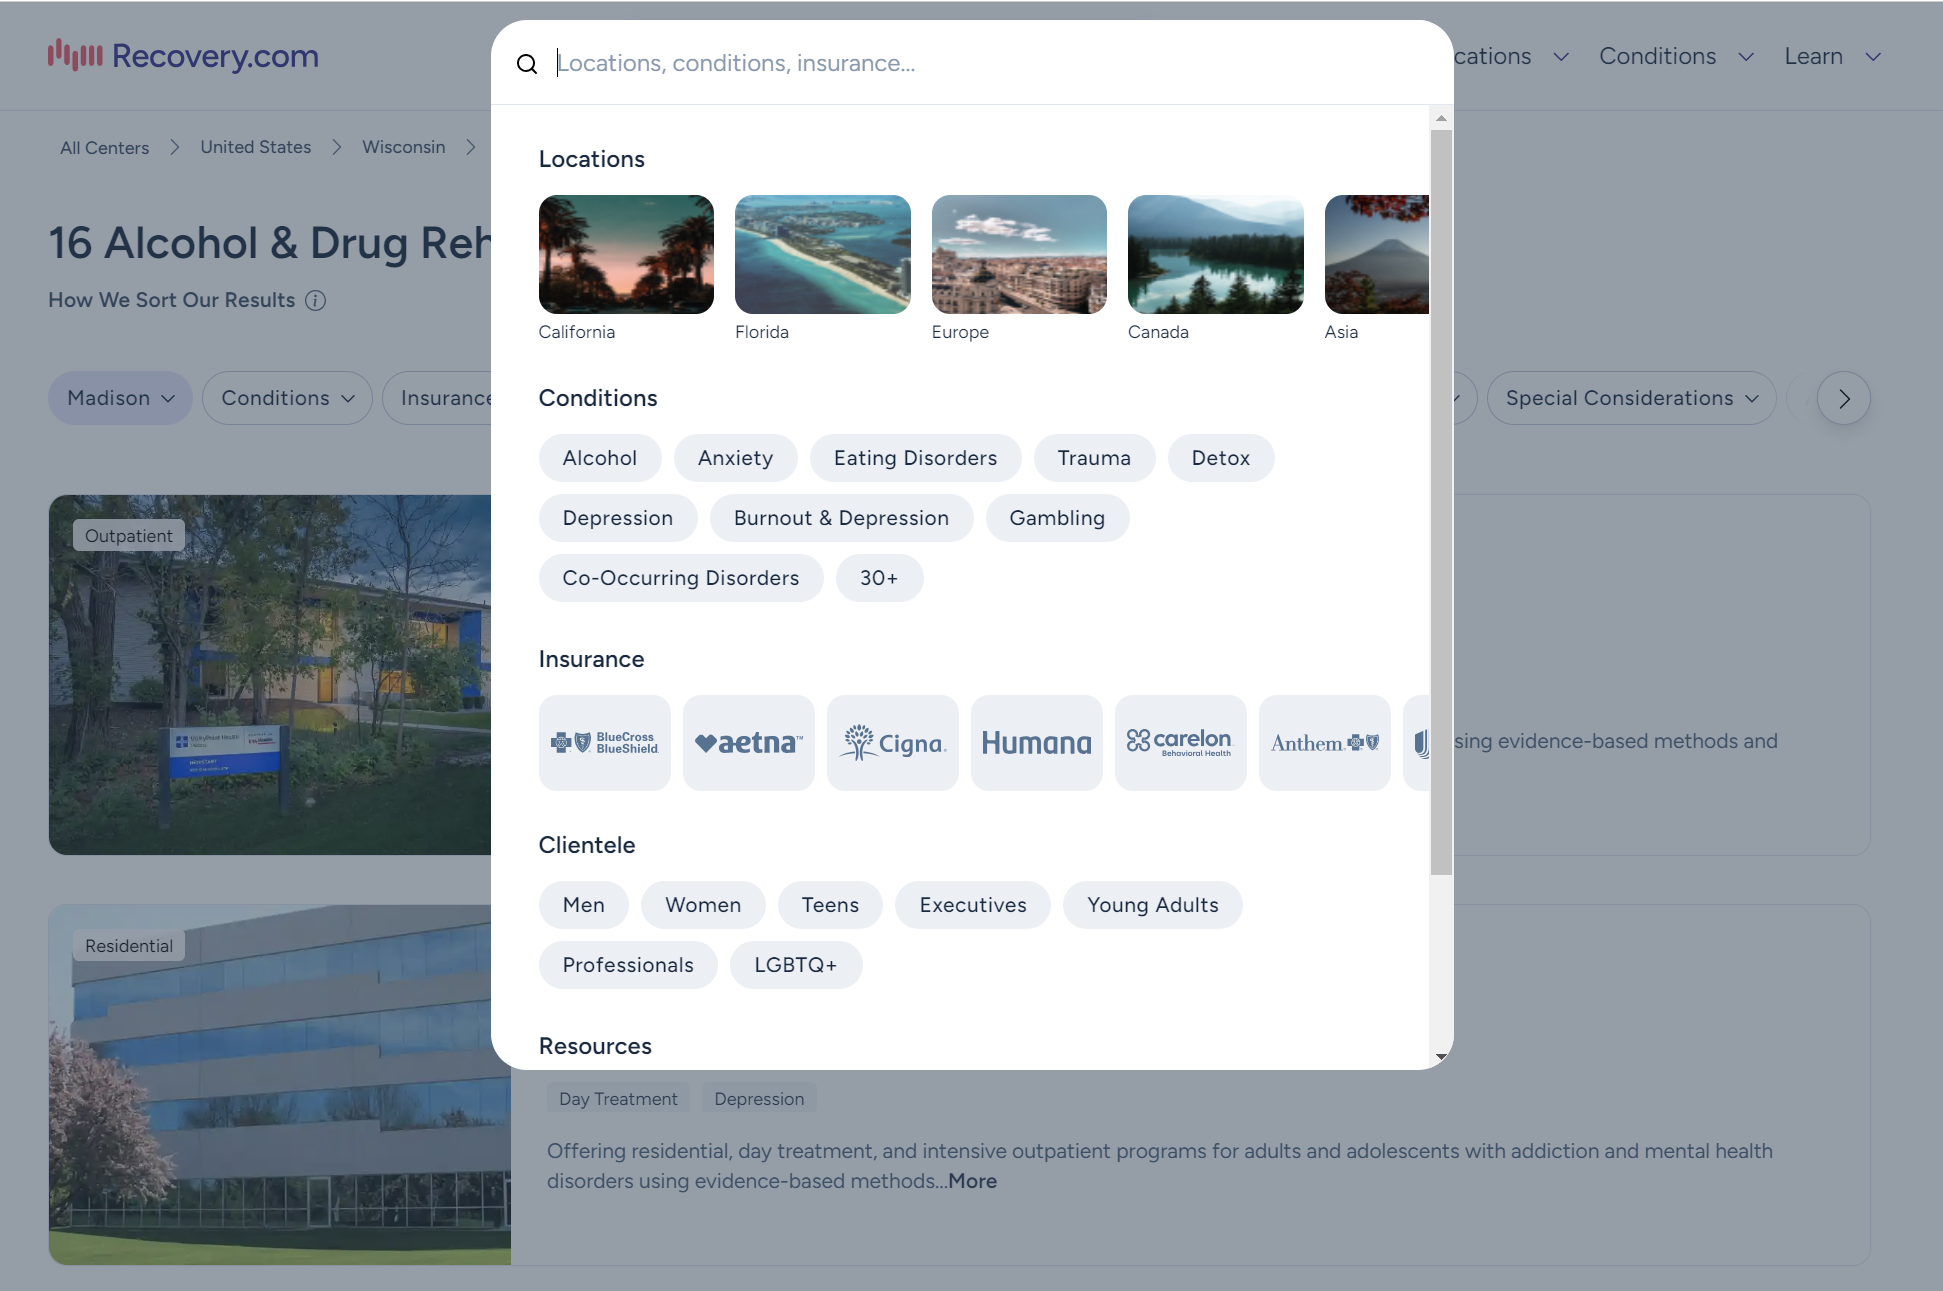Select the Humana insurance logo

(1037, 743)
